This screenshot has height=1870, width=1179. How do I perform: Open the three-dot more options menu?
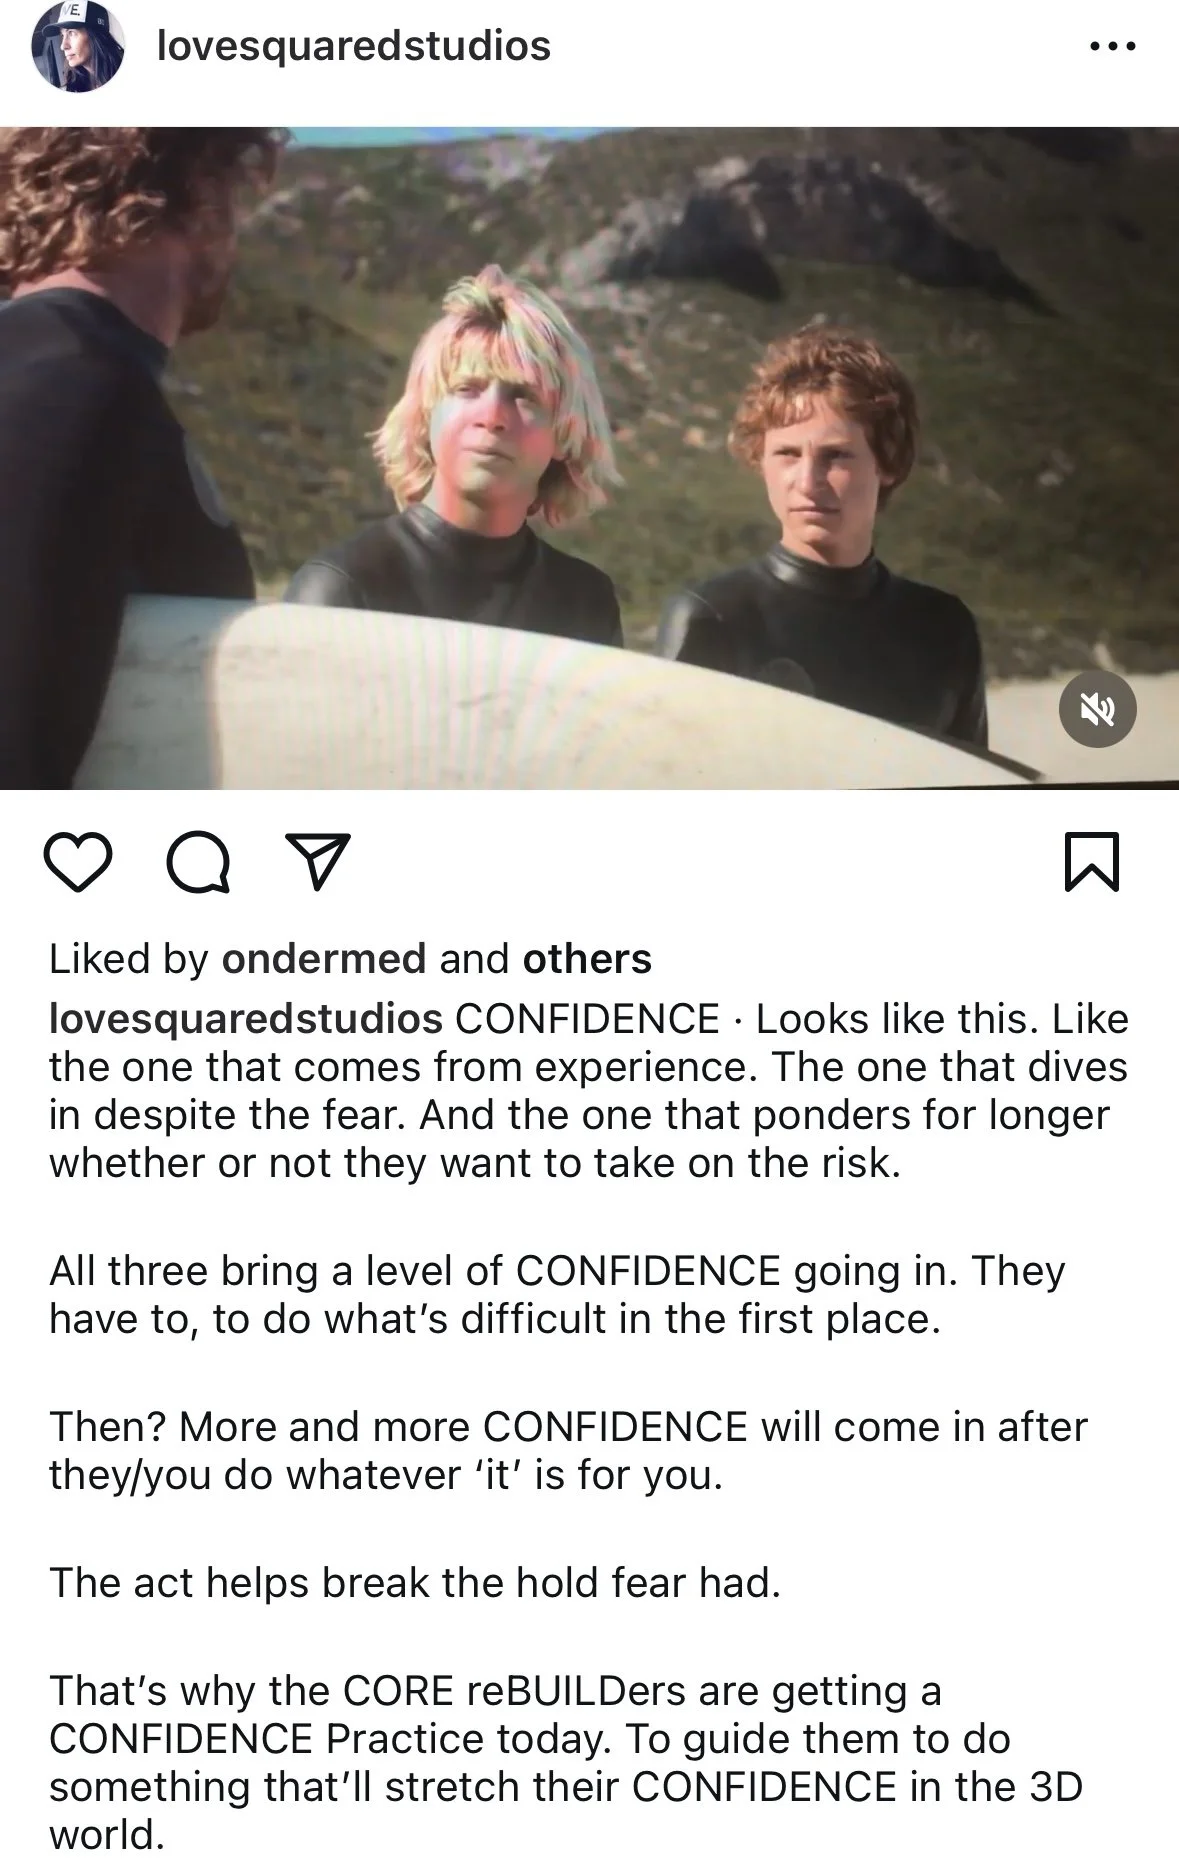tap(1112, 46)
